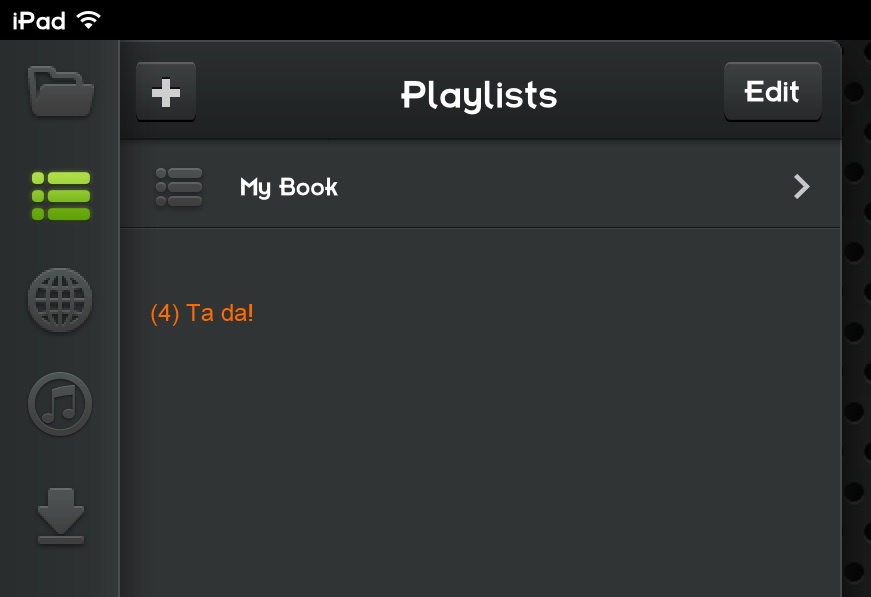Open the globe web browser section
This screenshot has width=871, height=597.
60,300
